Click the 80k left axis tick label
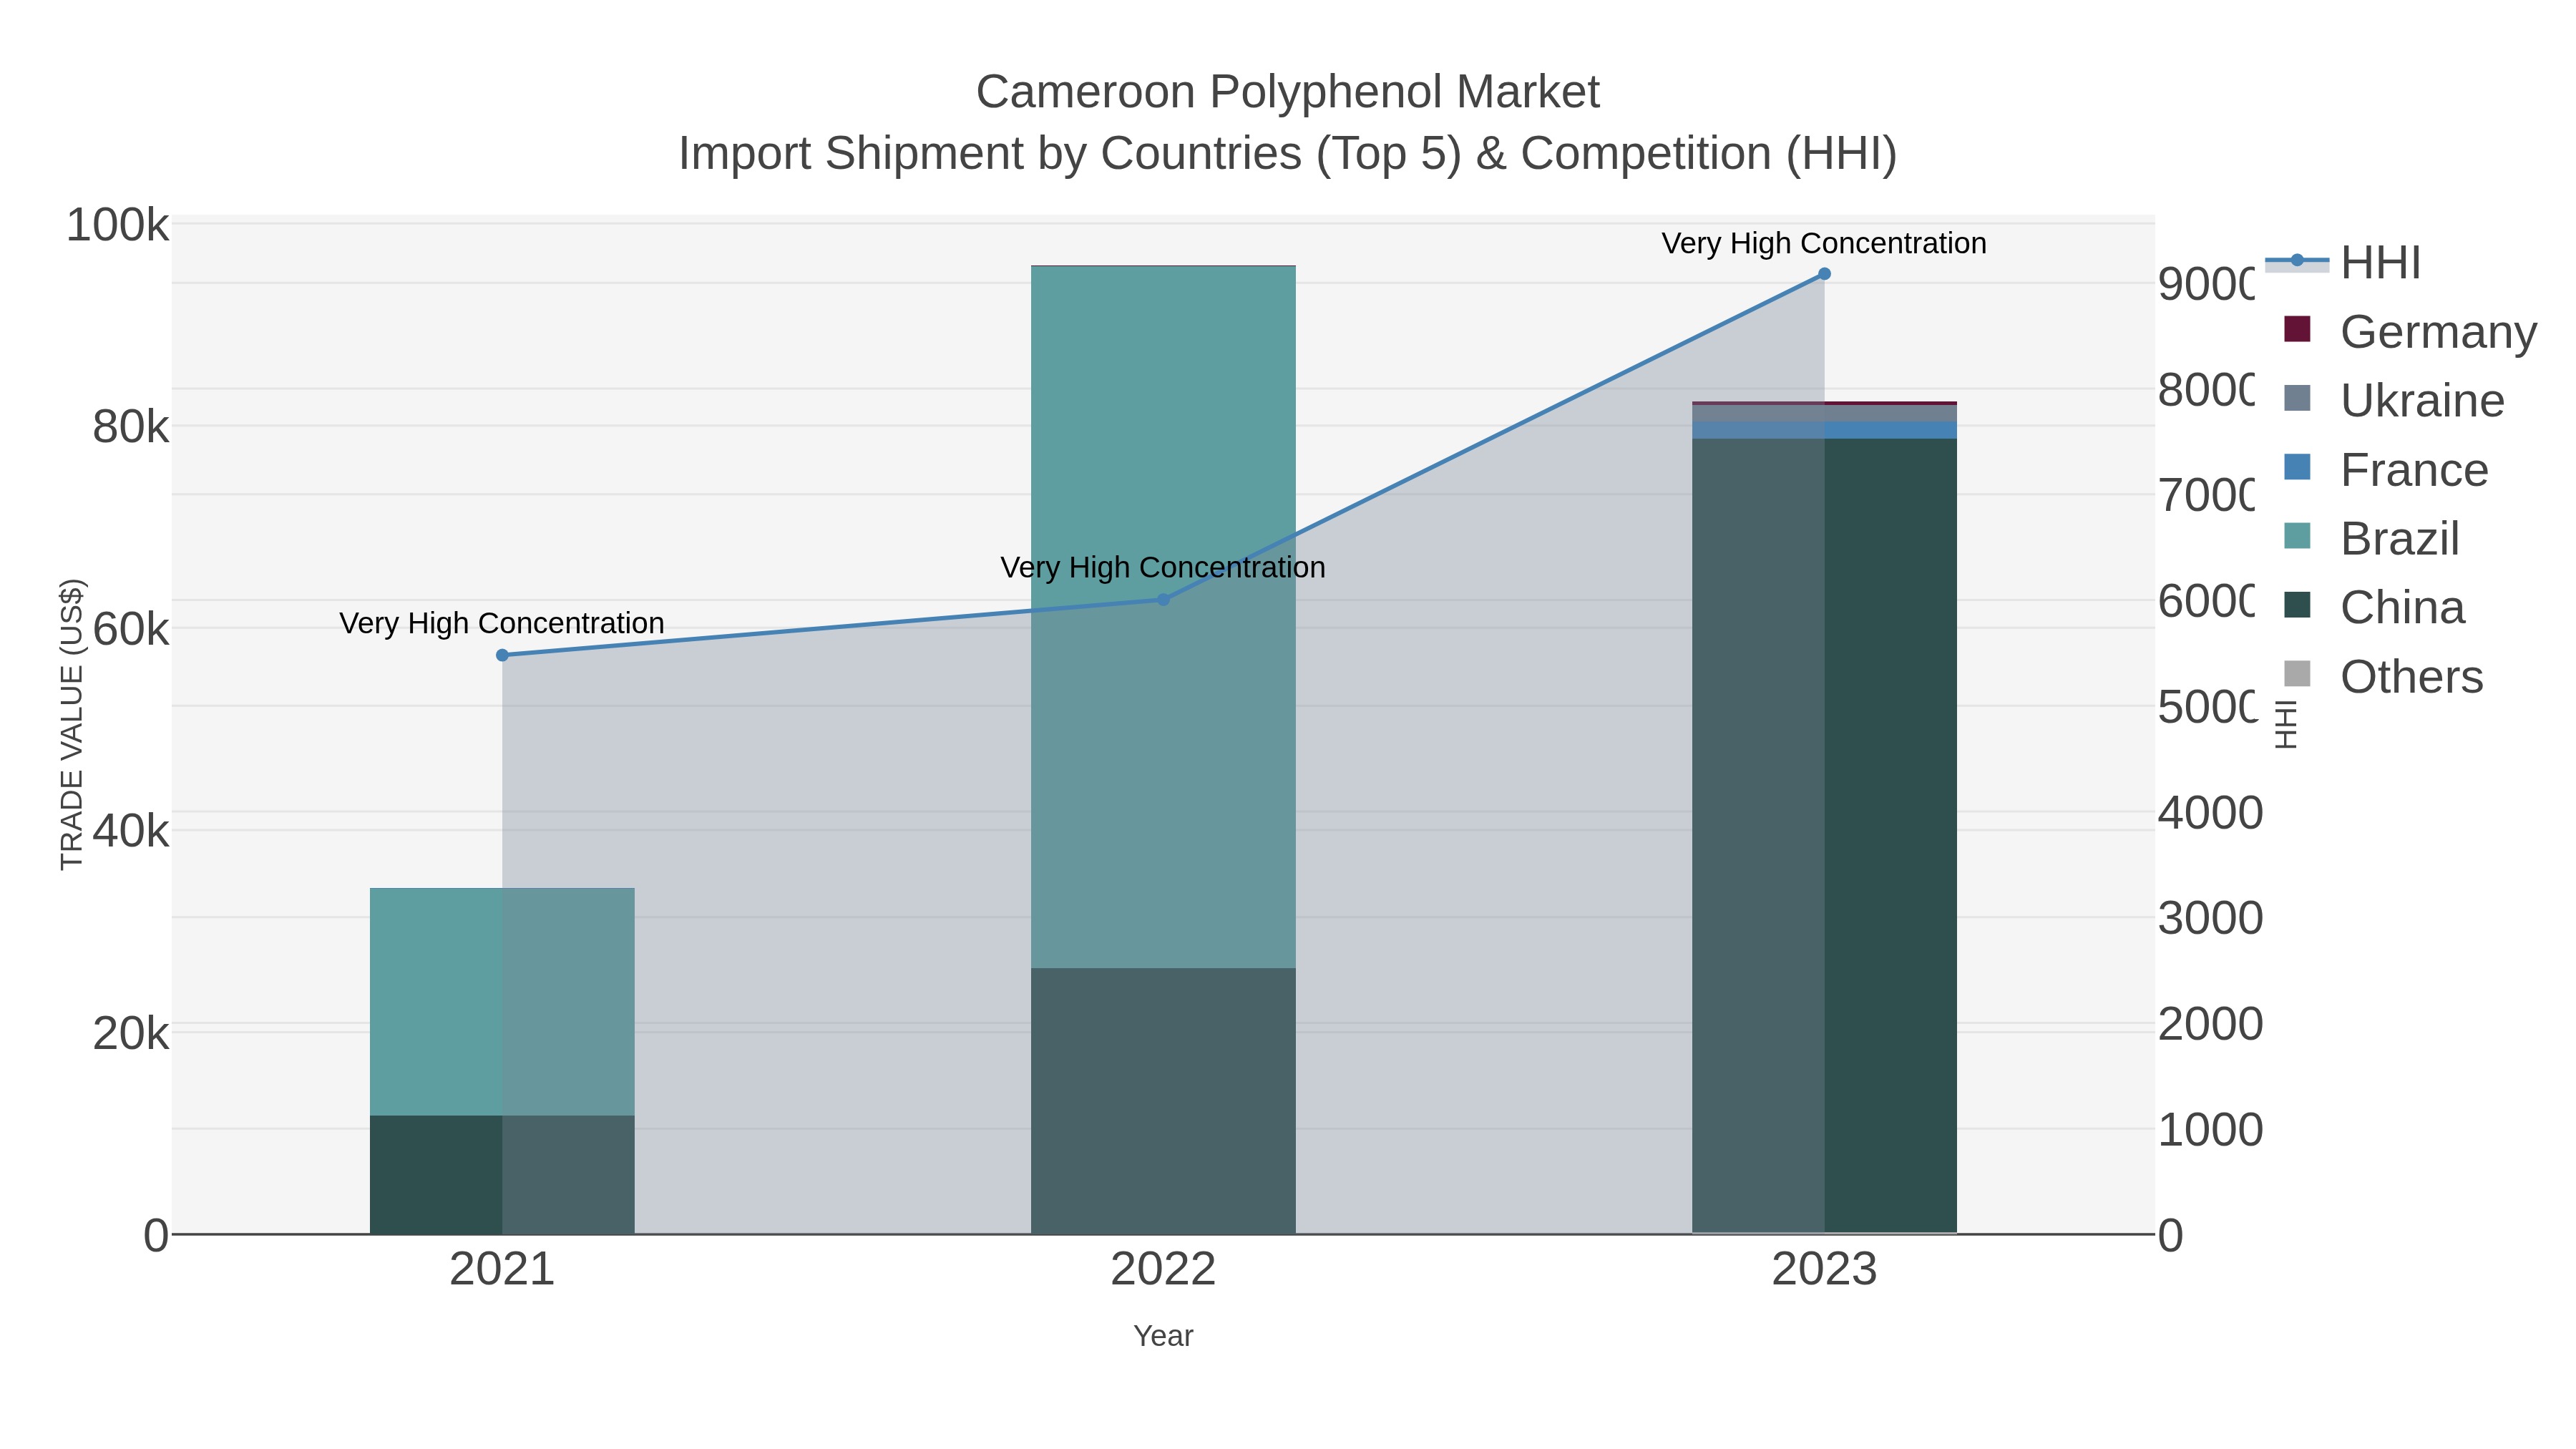This screenshot has height=1449, width=2576. coord(130,427)
